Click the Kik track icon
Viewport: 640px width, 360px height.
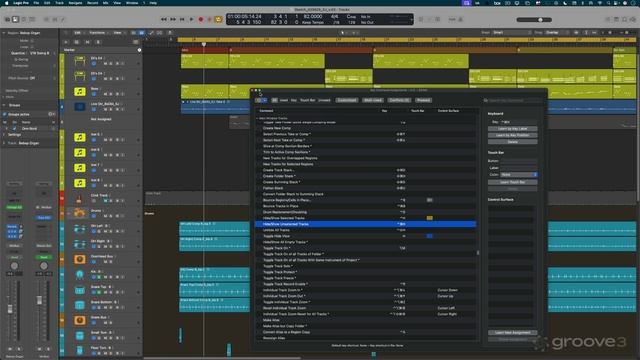(x=80, y=274)
